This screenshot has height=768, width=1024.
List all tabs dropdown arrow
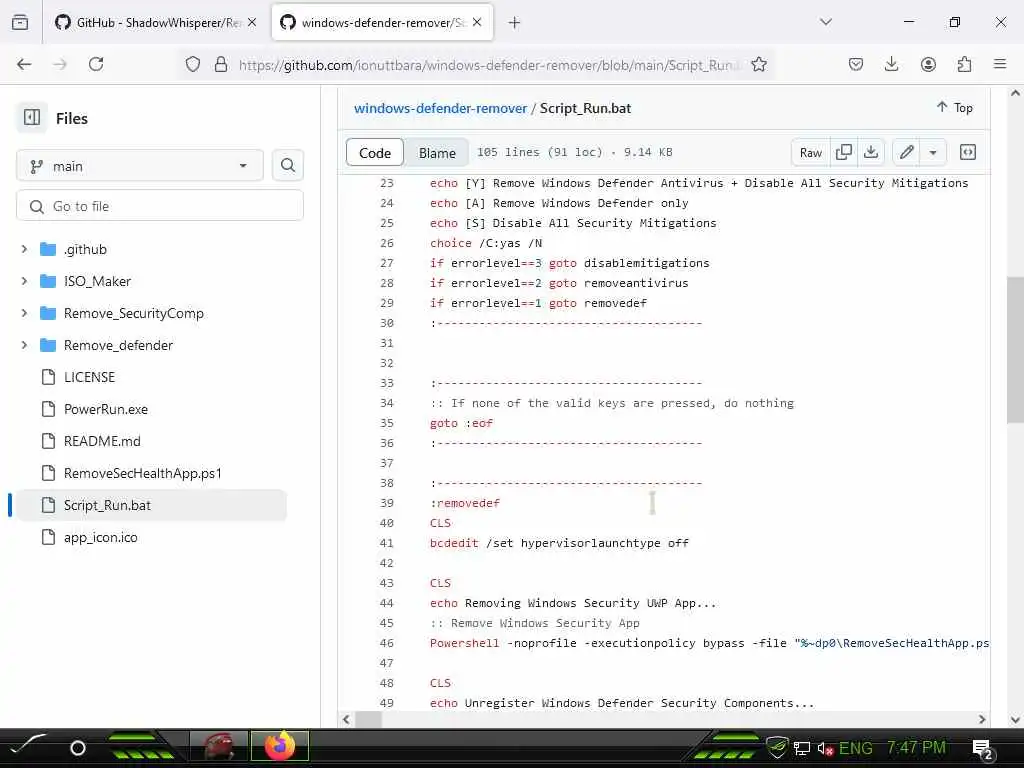tap(825, 22)
